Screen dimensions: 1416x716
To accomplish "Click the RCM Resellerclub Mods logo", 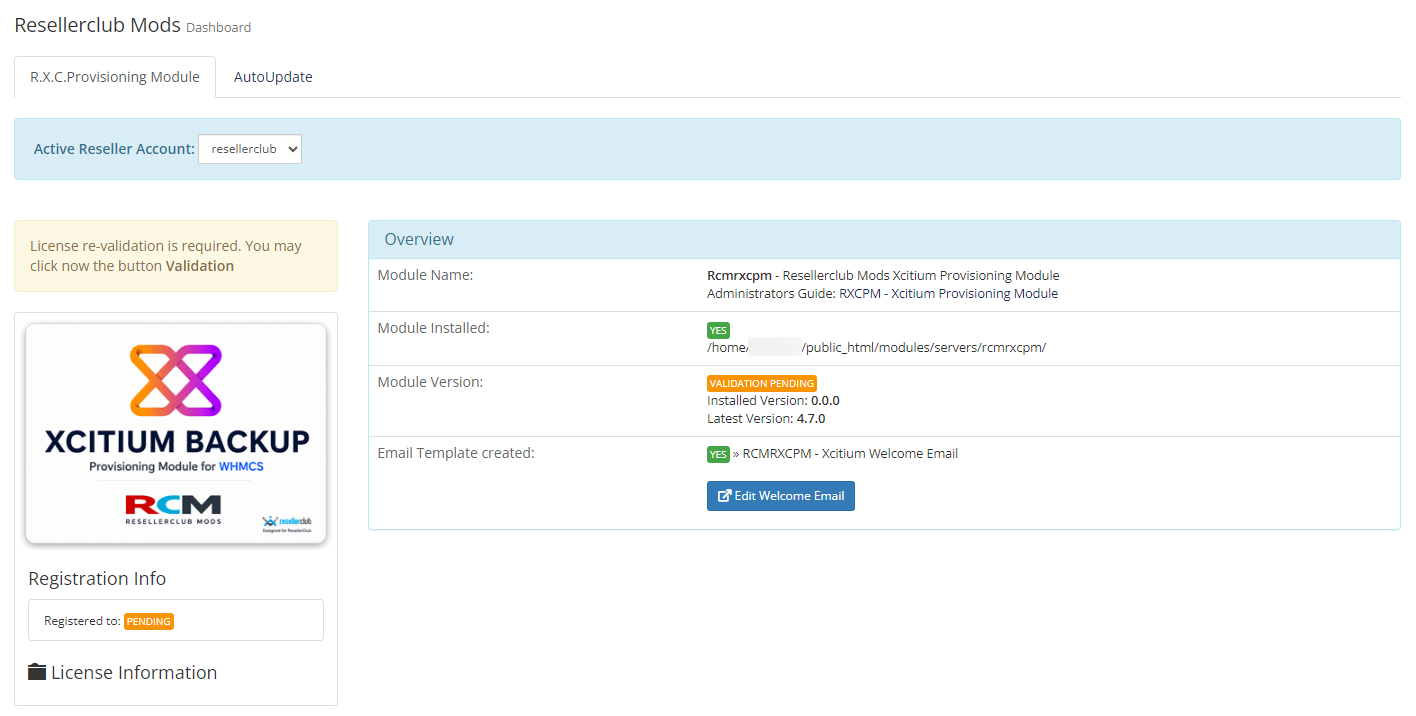I will point(174,509).
